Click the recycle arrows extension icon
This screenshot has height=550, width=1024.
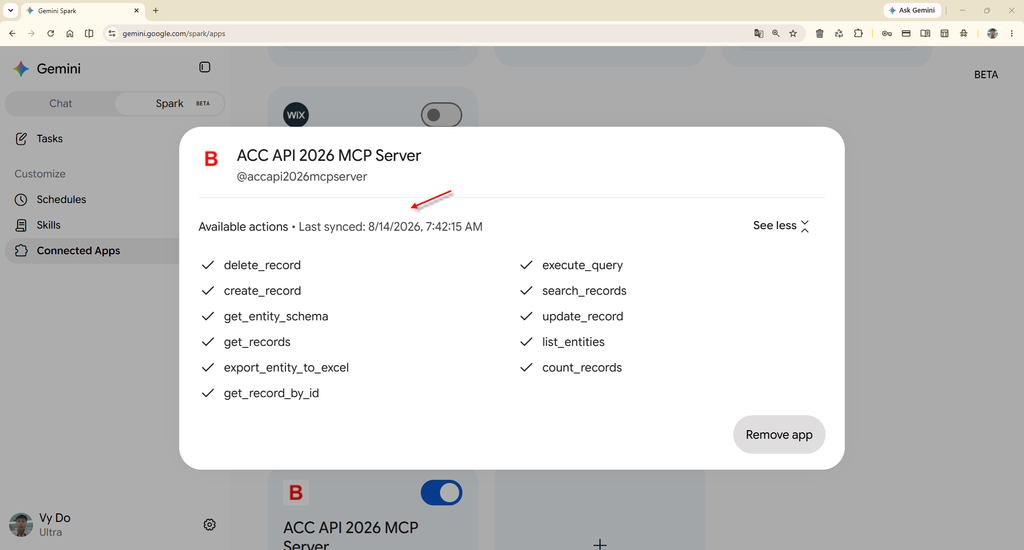point(839,33)
